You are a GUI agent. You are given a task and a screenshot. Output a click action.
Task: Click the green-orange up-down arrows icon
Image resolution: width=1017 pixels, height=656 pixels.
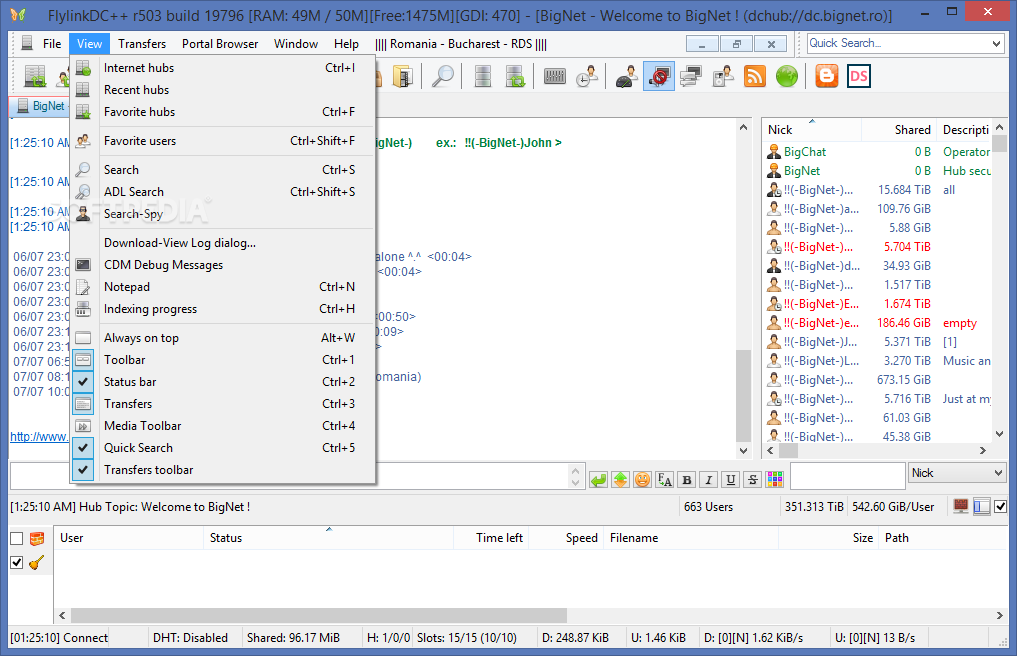point(621,480)
